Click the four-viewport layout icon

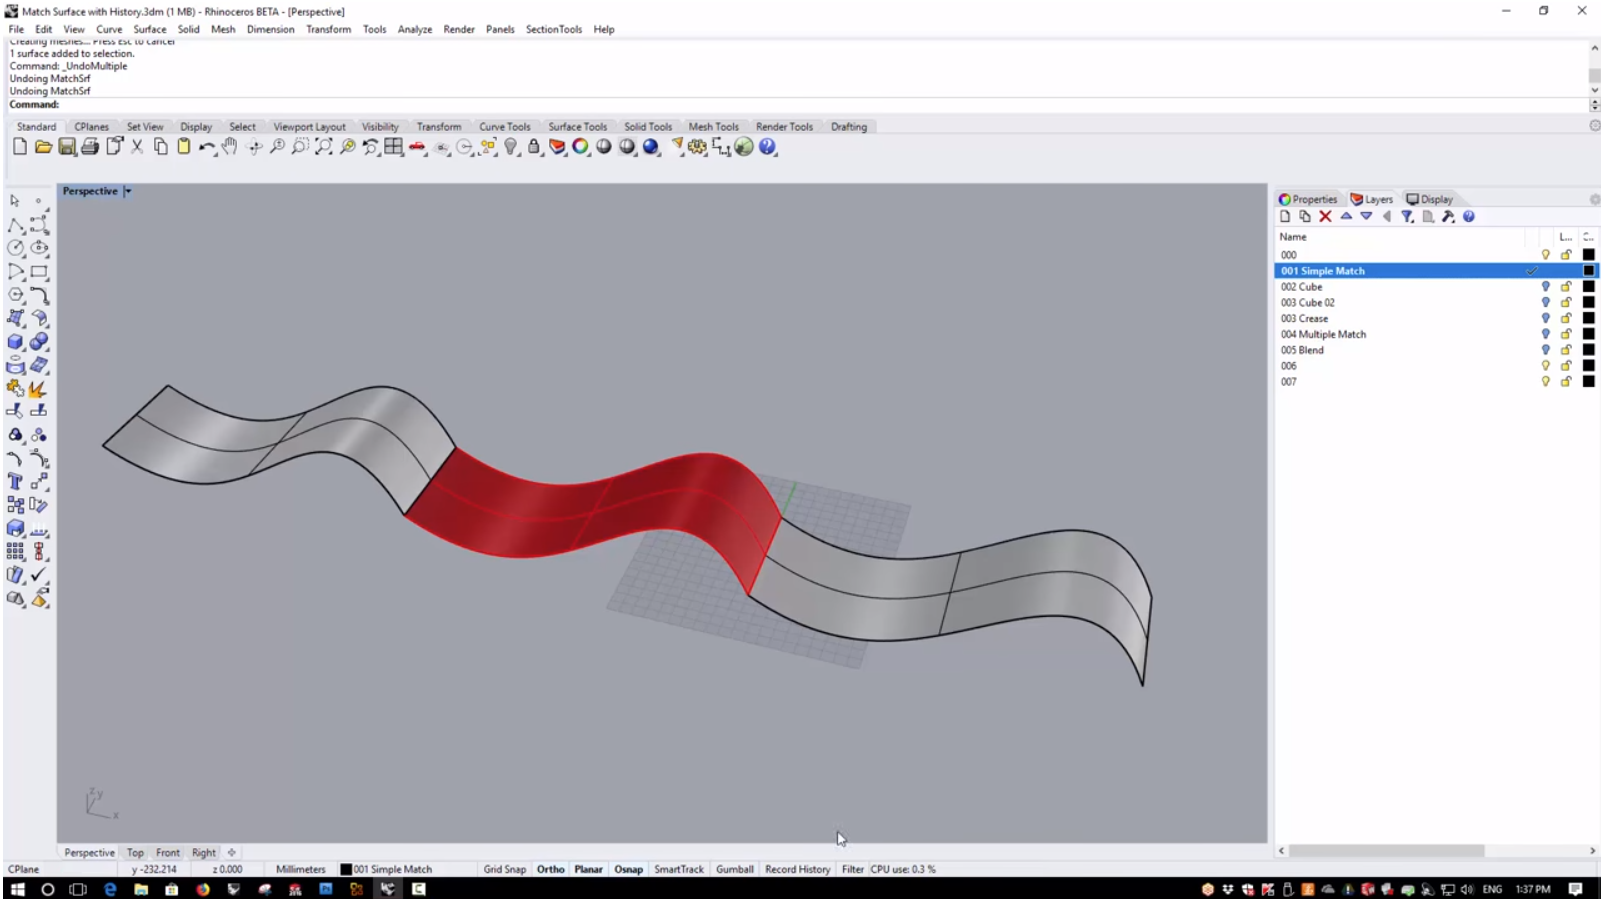(x=394, y=147)
